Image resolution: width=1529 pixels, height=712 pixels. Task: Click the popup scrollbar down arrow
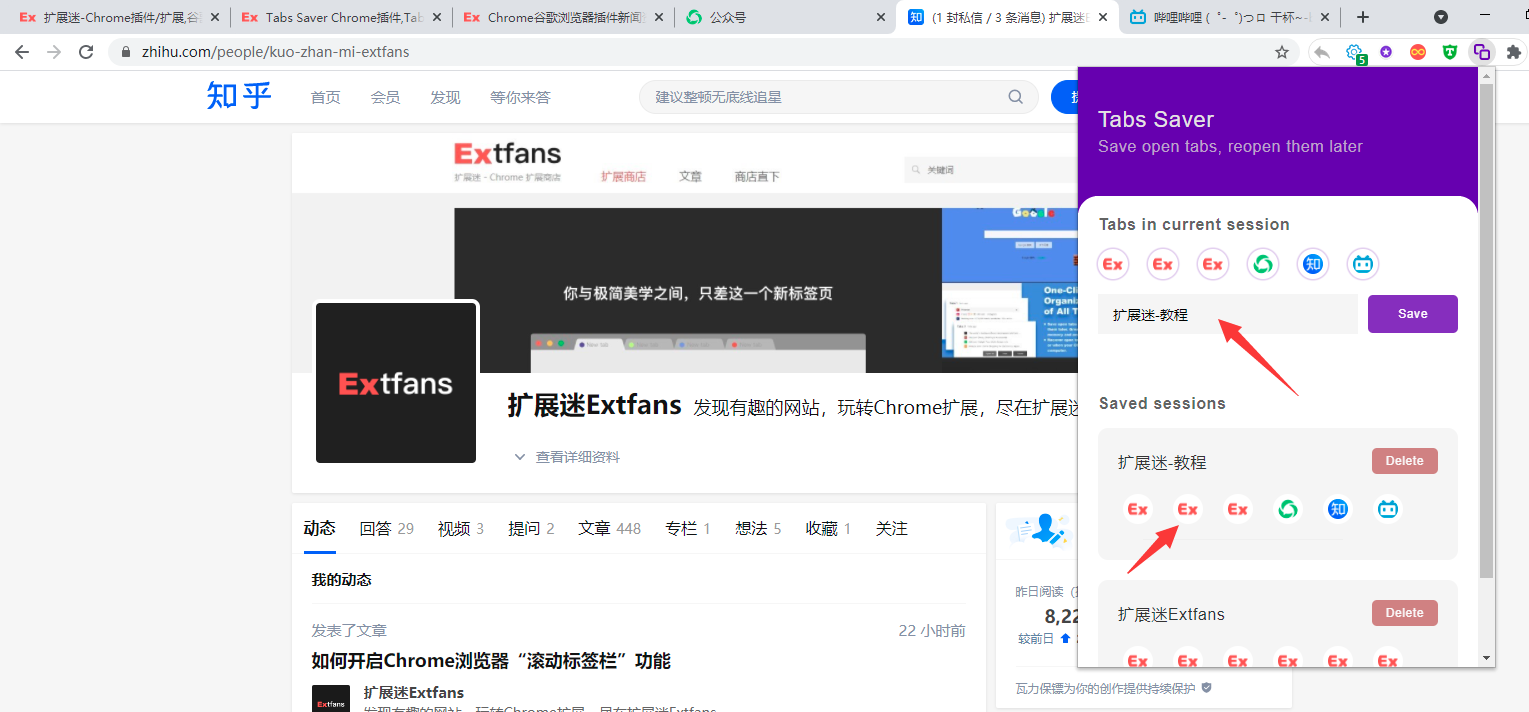pyautogui.click(x=1486, y=658)
